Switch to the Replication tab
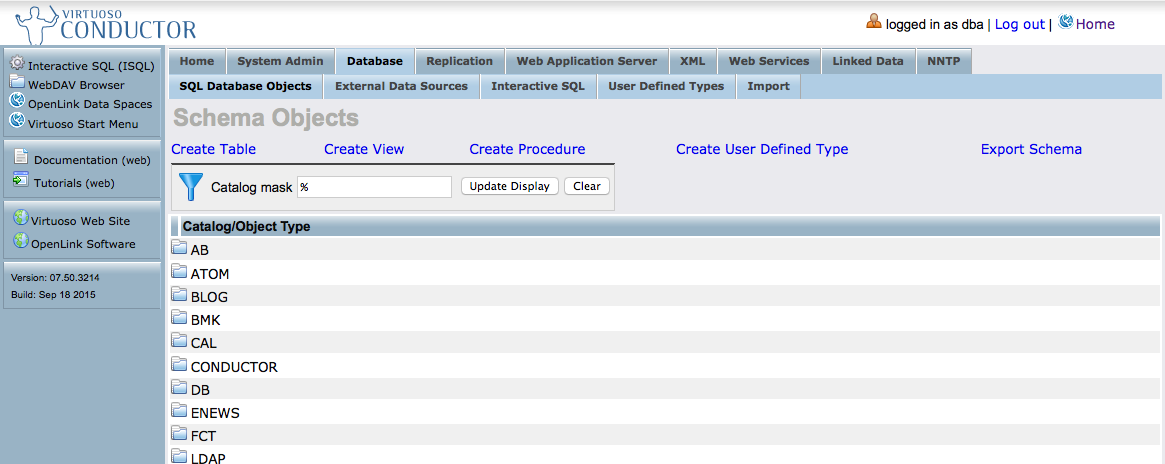This screenshot has height=464, width=1165. tap(460, 61)
